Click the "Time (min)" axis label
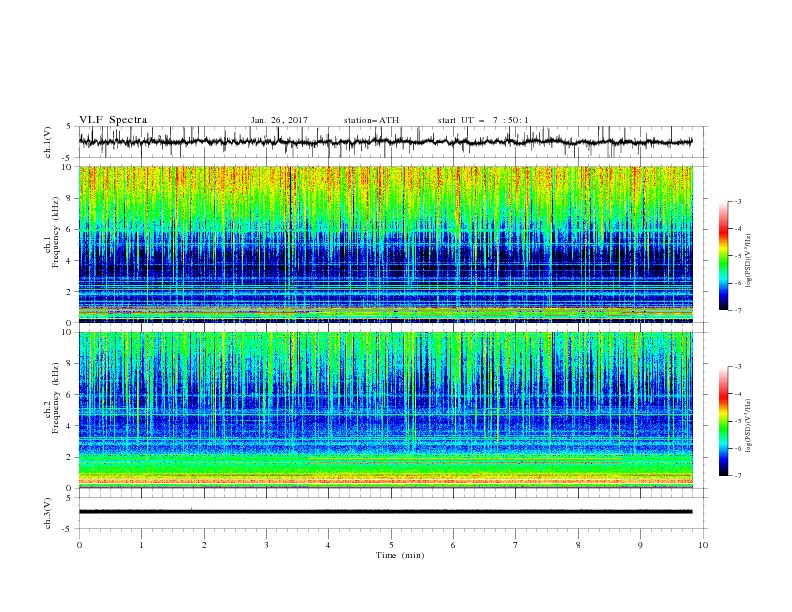The height and width of the screenshot is (612, 792). pos(400,555)
